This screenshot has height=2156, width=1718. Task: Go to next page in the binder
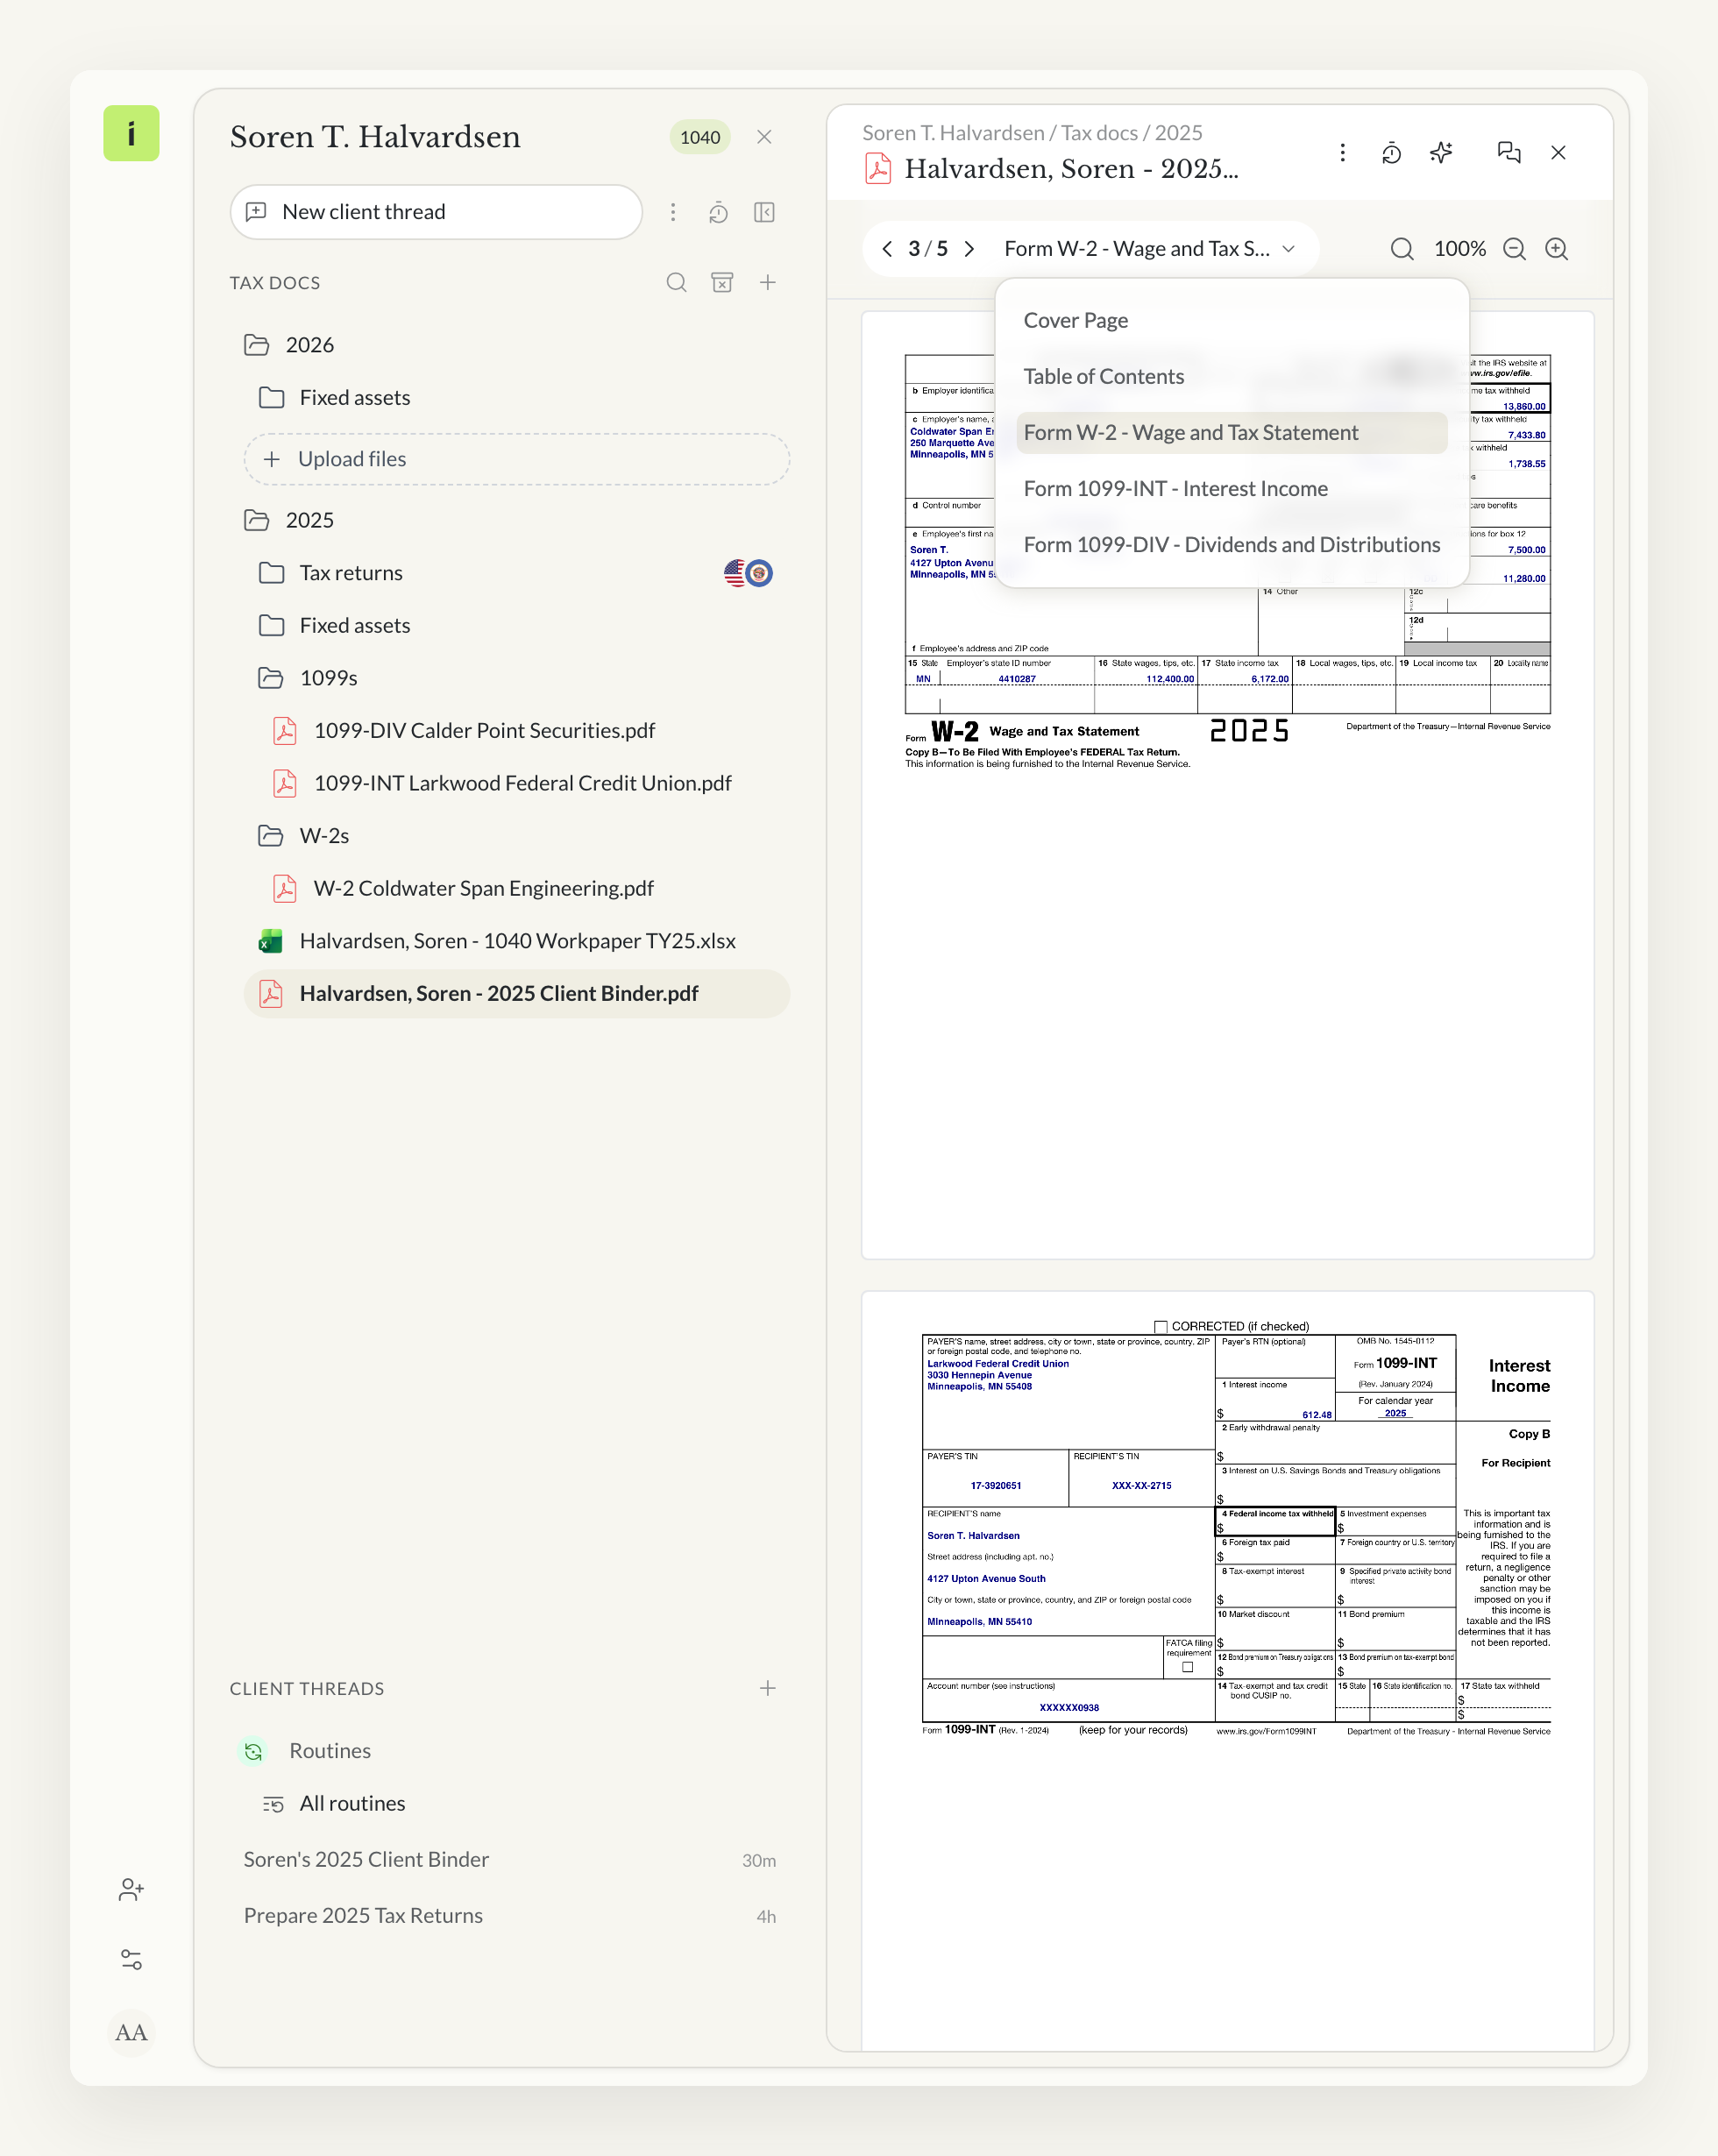pyautogui.click(x=969, y=249)
